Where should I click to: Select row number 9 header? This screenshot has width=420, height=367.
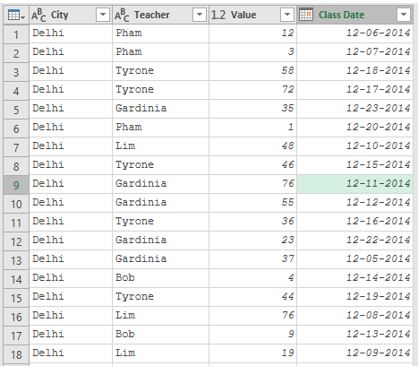pyautogui.click(x=16, y=185)
